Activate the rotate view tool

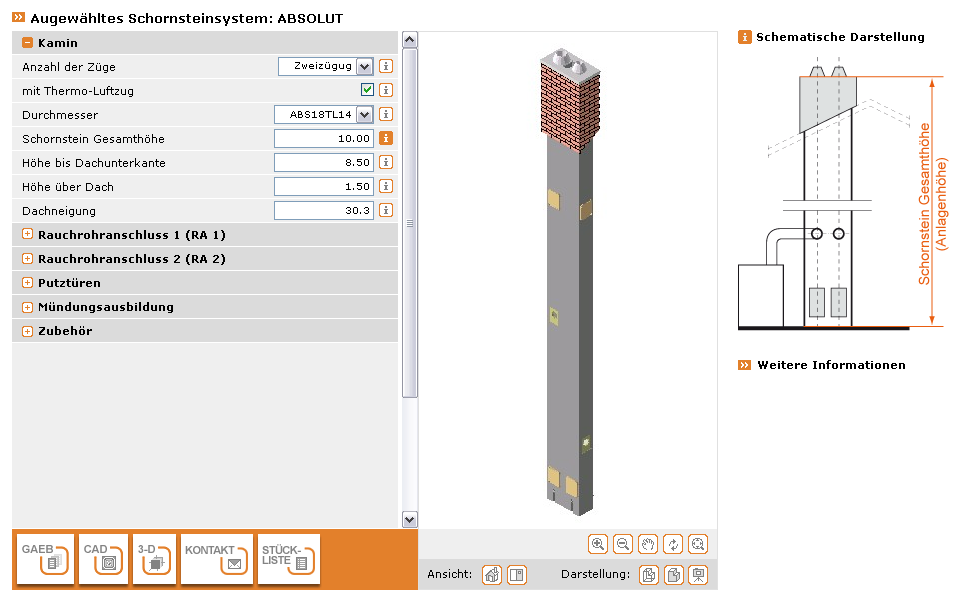click(673, 544)
